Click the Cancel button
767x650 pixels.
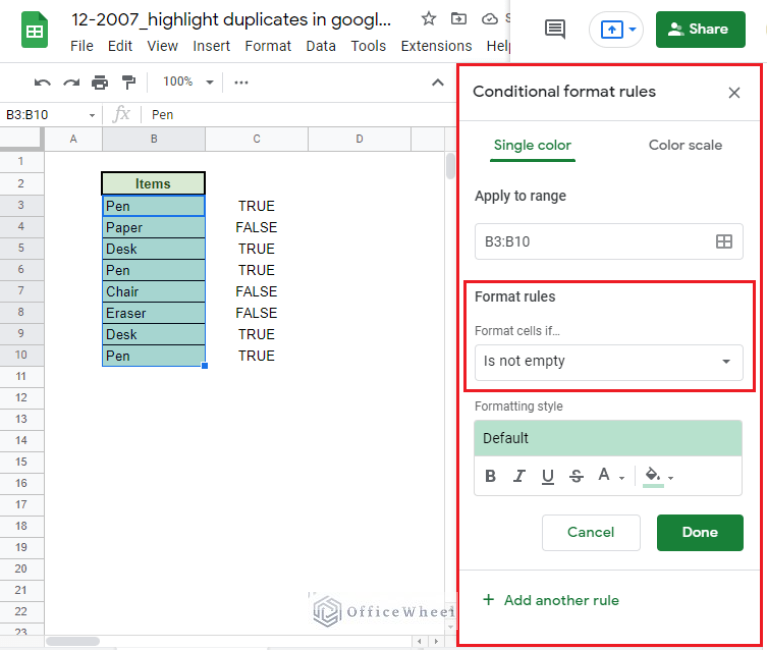click(591, 532)
